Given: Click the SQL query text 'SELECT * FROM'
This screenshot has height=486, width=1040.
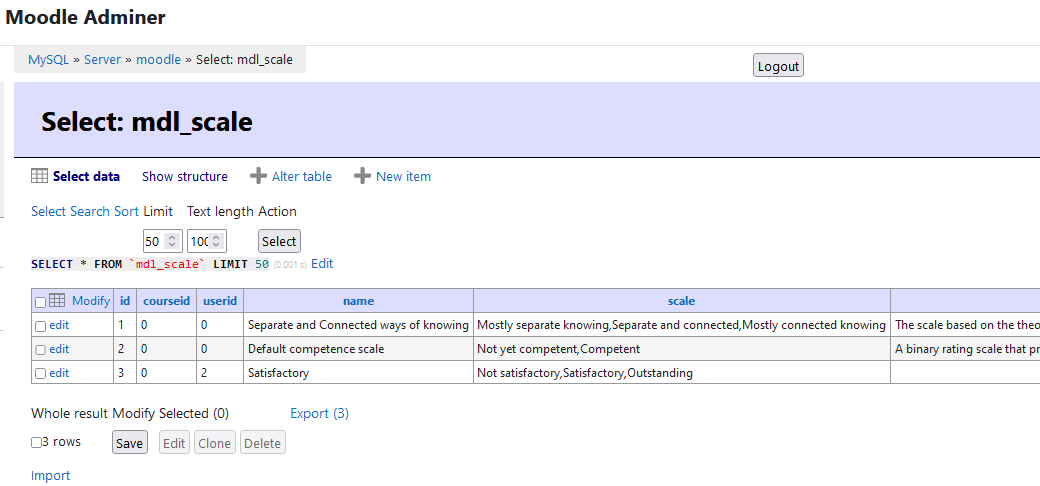Looking at the screenshot, I should (x=76, y=264).
